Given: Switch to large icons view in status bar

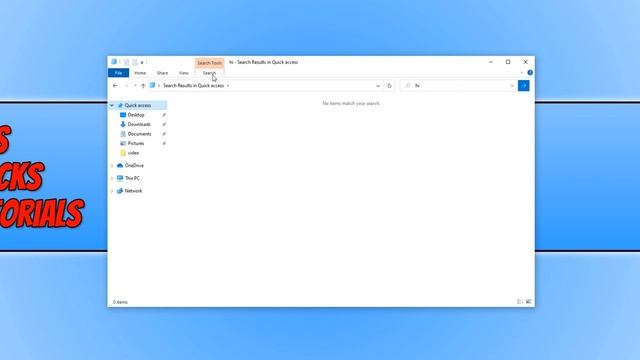Looking at the screenshot, I should (x=529, y=302).
